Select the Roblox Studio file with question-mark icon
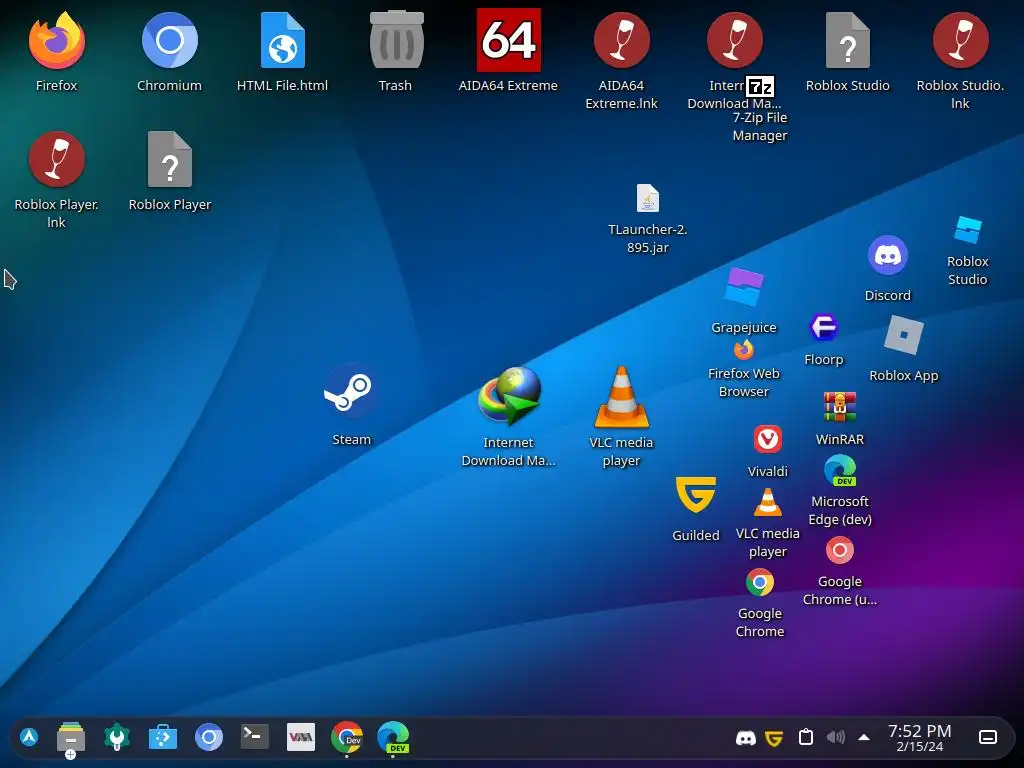This screenshot has width=1024, height=768. pyautogui.click(x=848, y=40)
